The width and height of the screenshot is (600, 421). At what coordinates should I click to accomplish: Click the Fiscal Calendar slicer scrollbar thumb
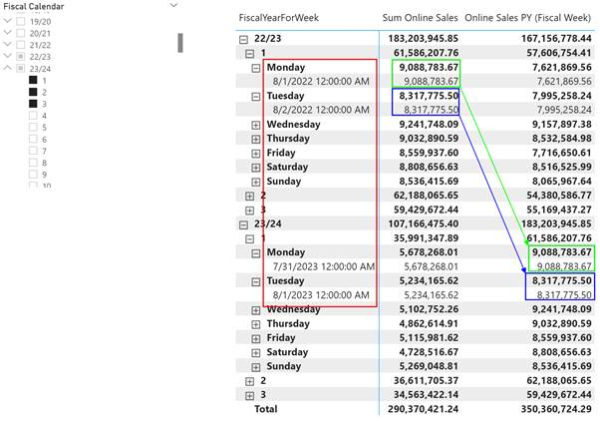(x=180, y=42)
